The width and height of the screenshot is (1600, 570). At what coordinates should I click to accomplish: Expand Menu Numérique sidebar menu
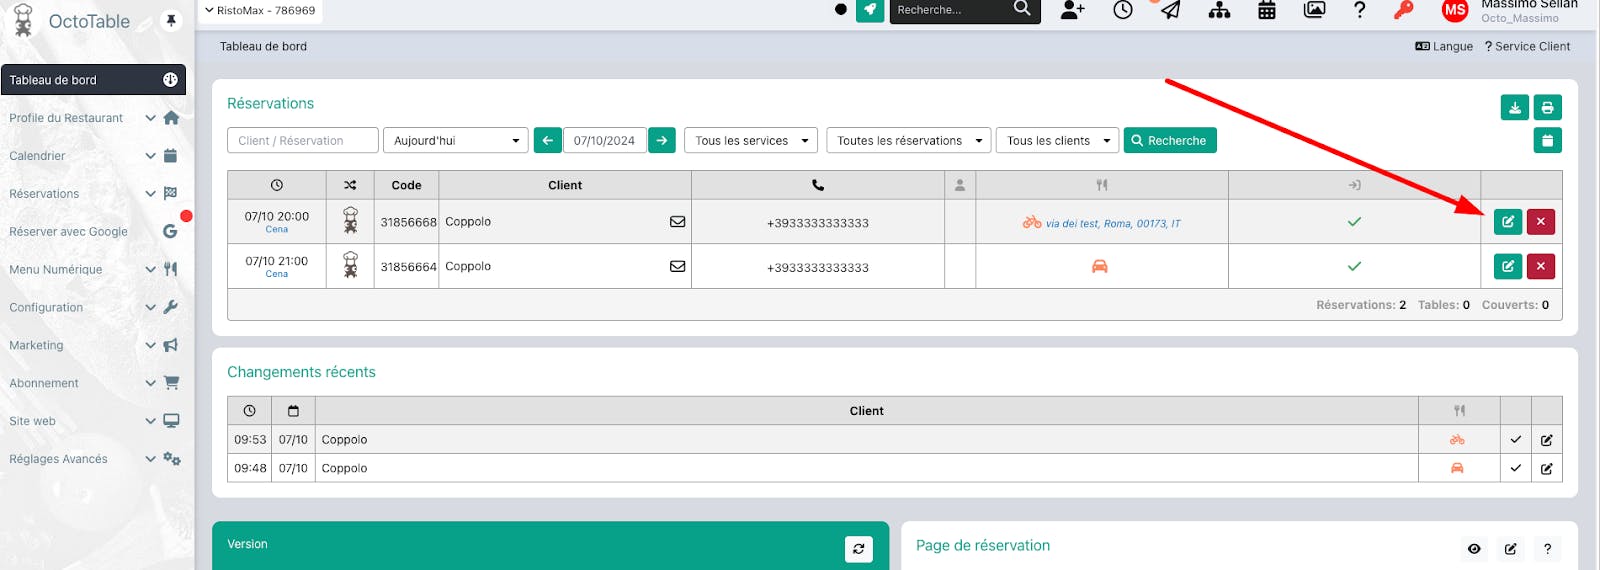[94, 270]
